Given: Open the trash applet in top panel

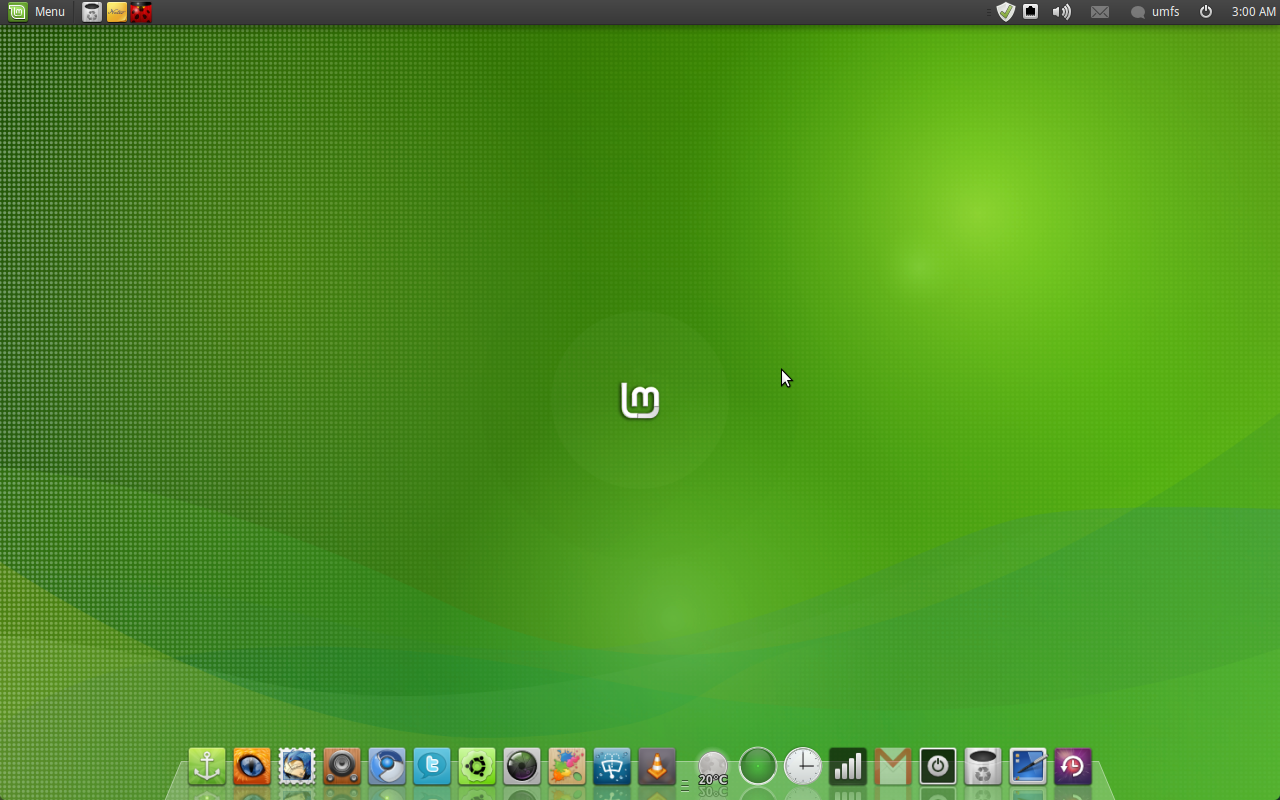Looking at the screenshot, I should (x=91, y=12).
